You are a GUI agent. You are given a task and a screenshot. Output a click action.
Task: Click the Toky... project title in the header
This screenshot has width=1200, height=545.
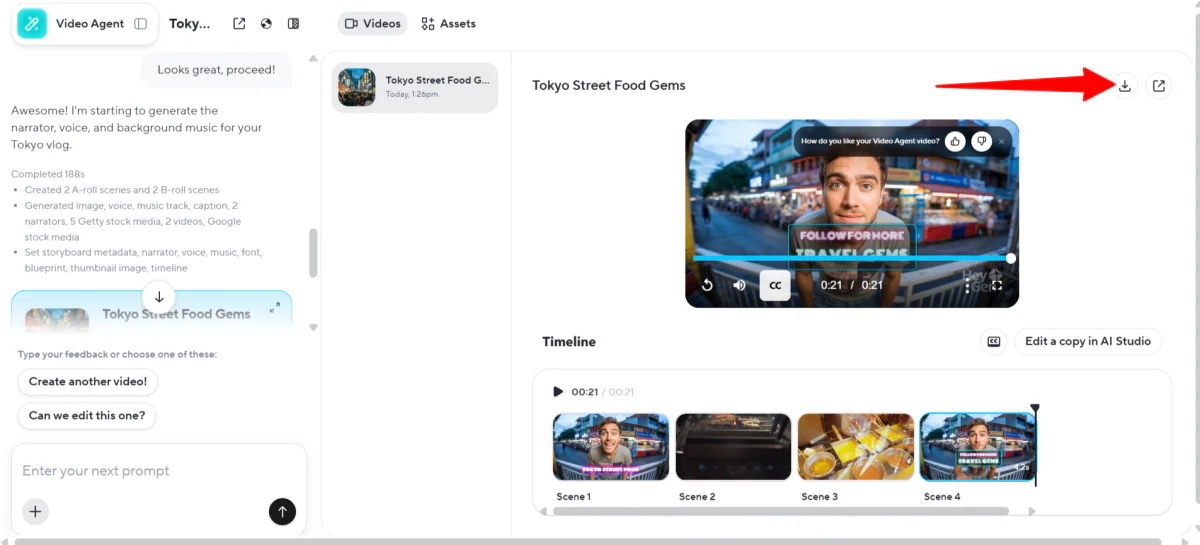[x=190, y=23]
